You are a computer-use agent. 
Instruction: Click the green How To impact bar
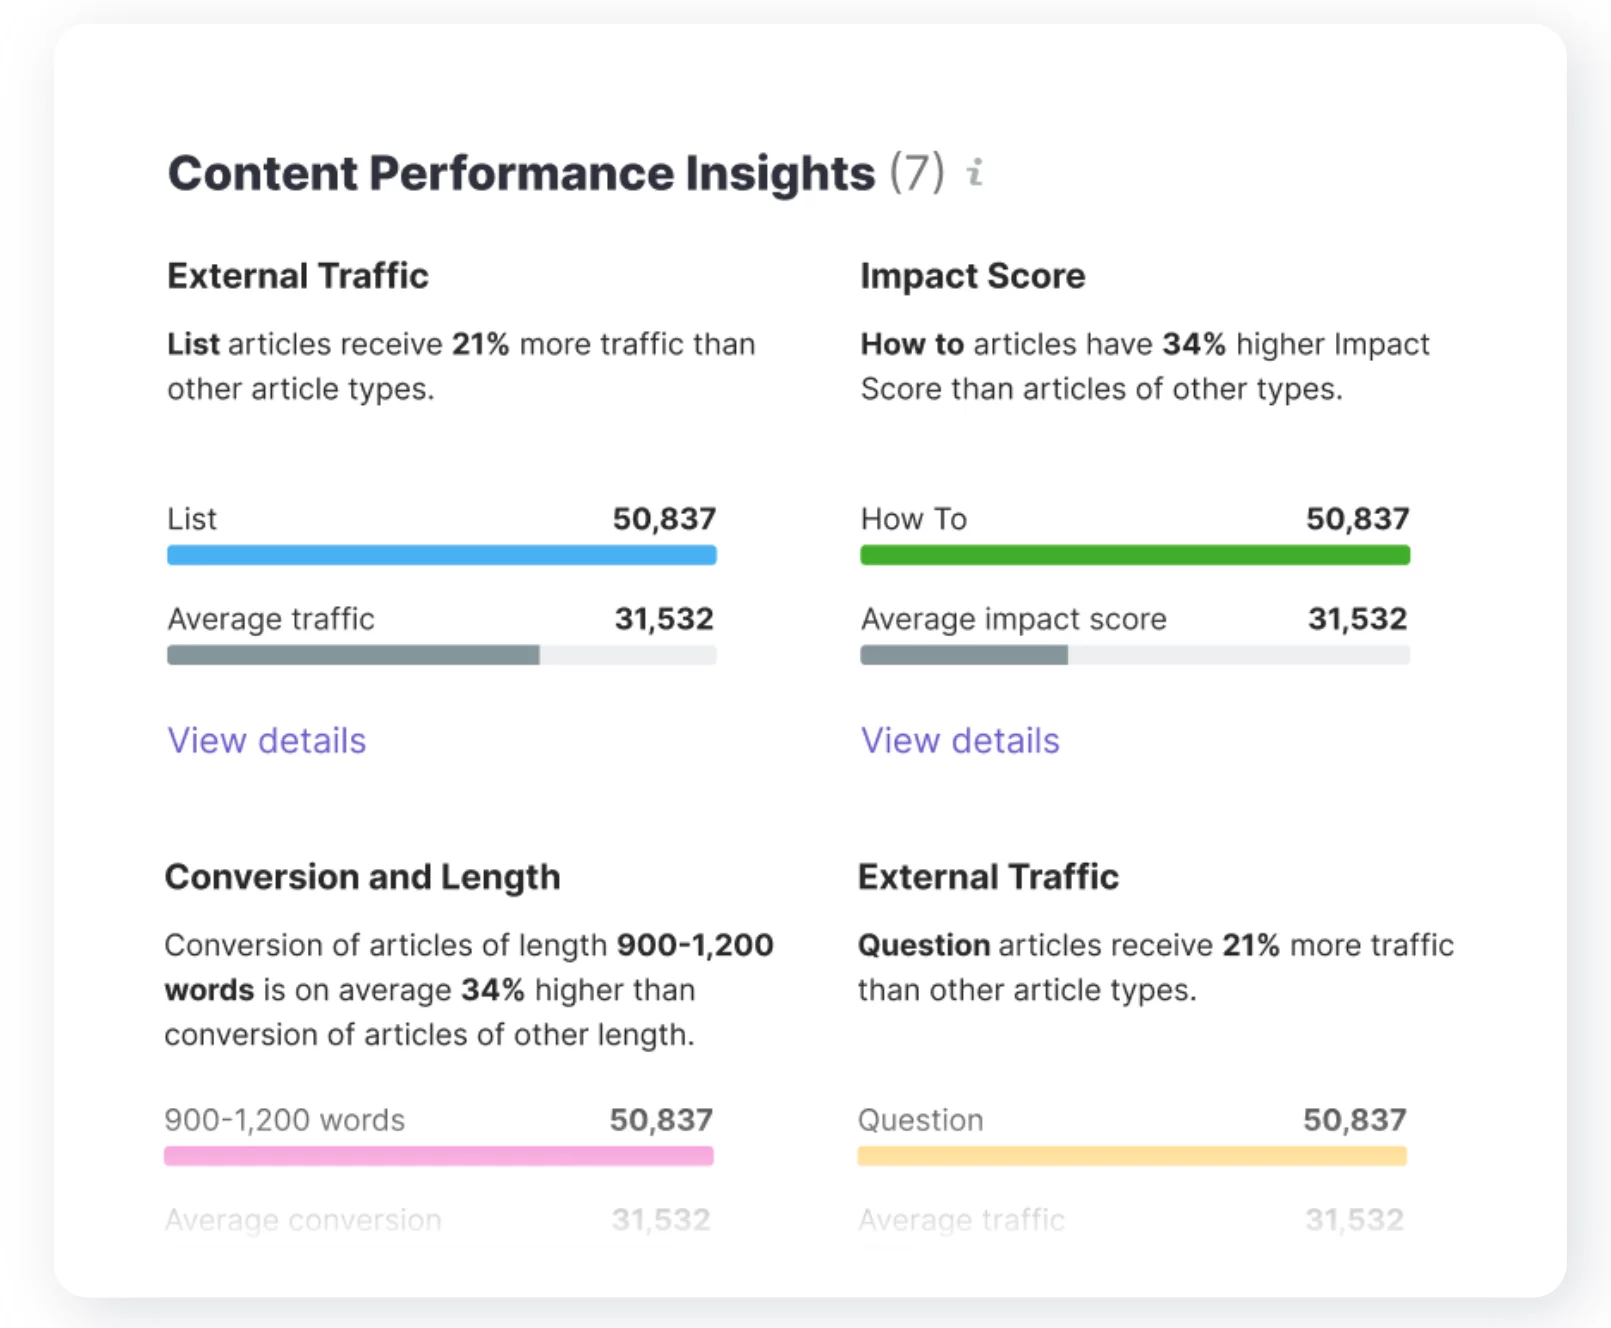(x=1135, y=555)
